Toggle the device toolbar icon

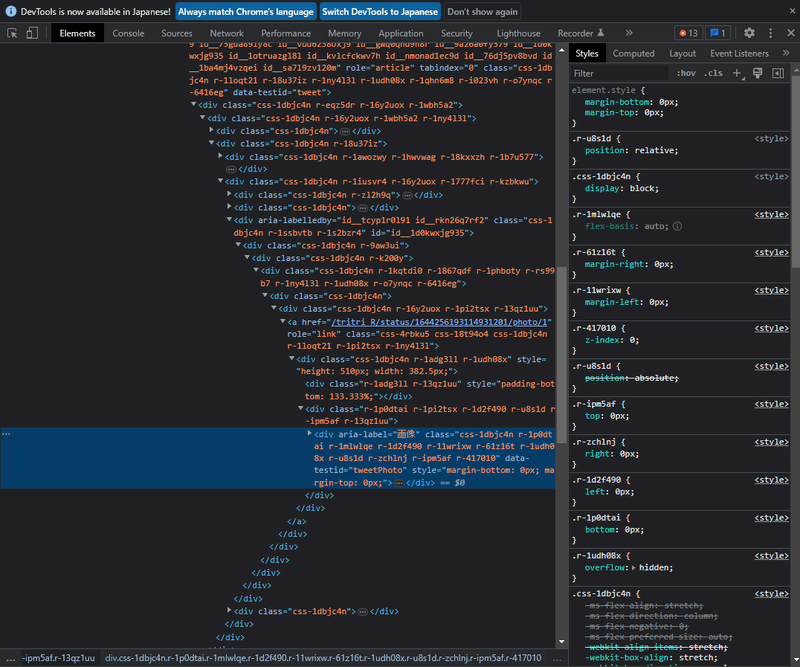tap(32, 33)
